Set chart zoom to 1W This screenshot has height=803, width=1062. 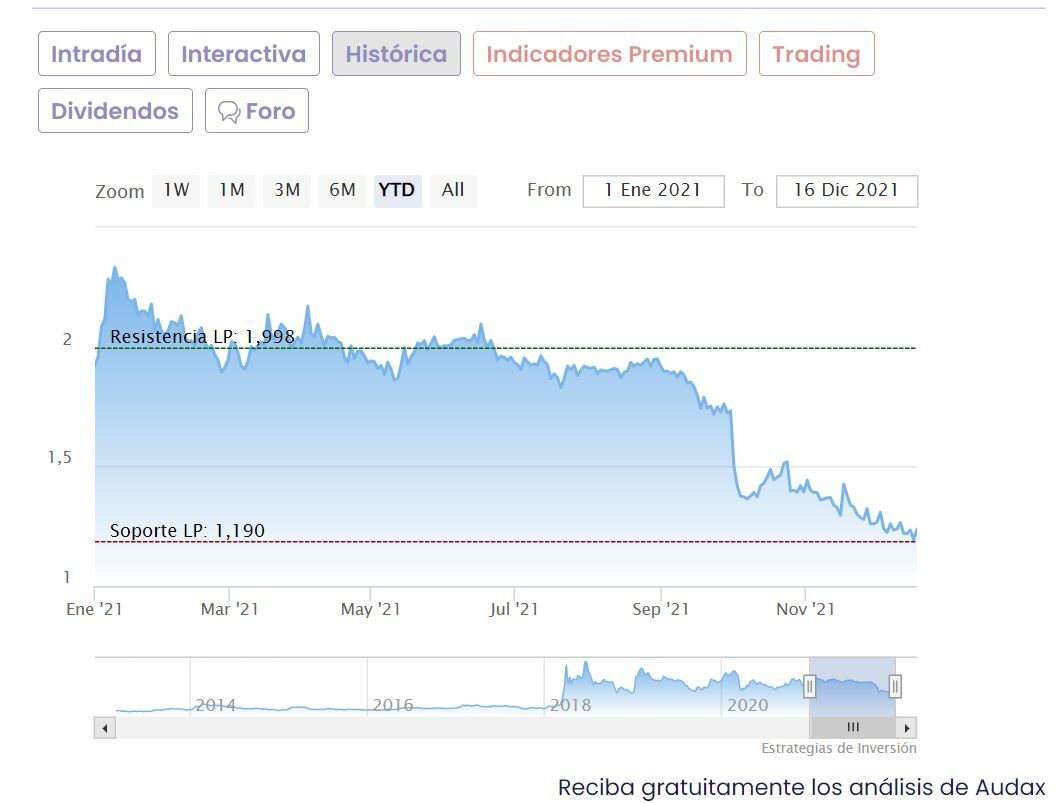176,190
